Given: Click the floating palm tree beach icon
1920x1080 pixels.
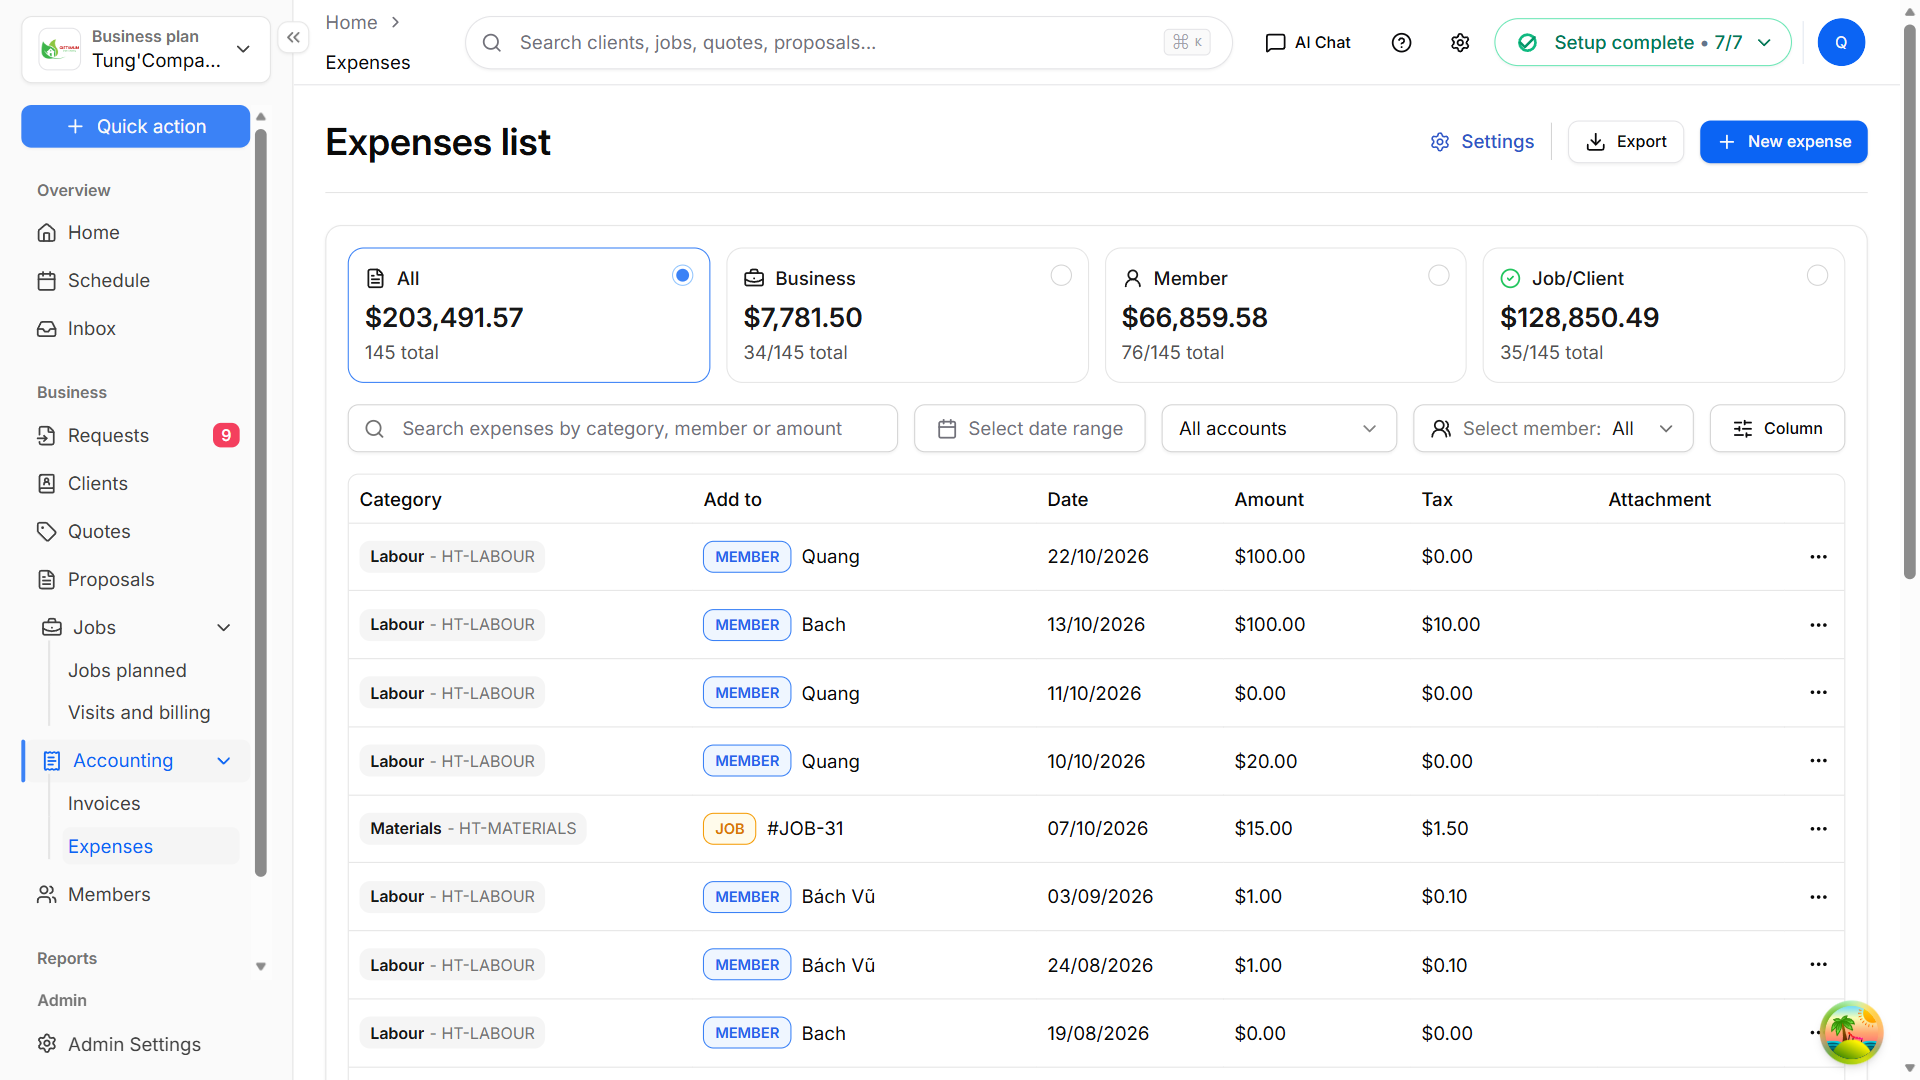Looking at the screenshot, I should (x=1851, y=1032).
